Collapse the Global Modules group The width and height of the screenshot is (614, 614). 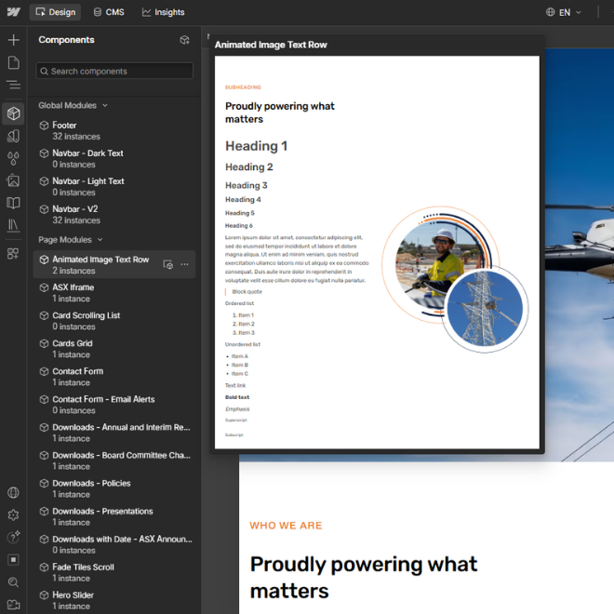pyautogui.click(x=73, y=105)
